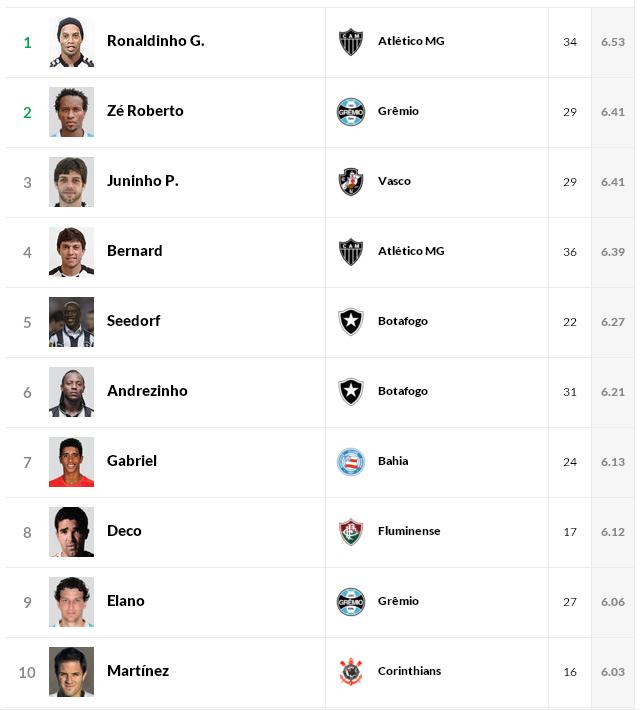Open the Martínez player name link

138,671
